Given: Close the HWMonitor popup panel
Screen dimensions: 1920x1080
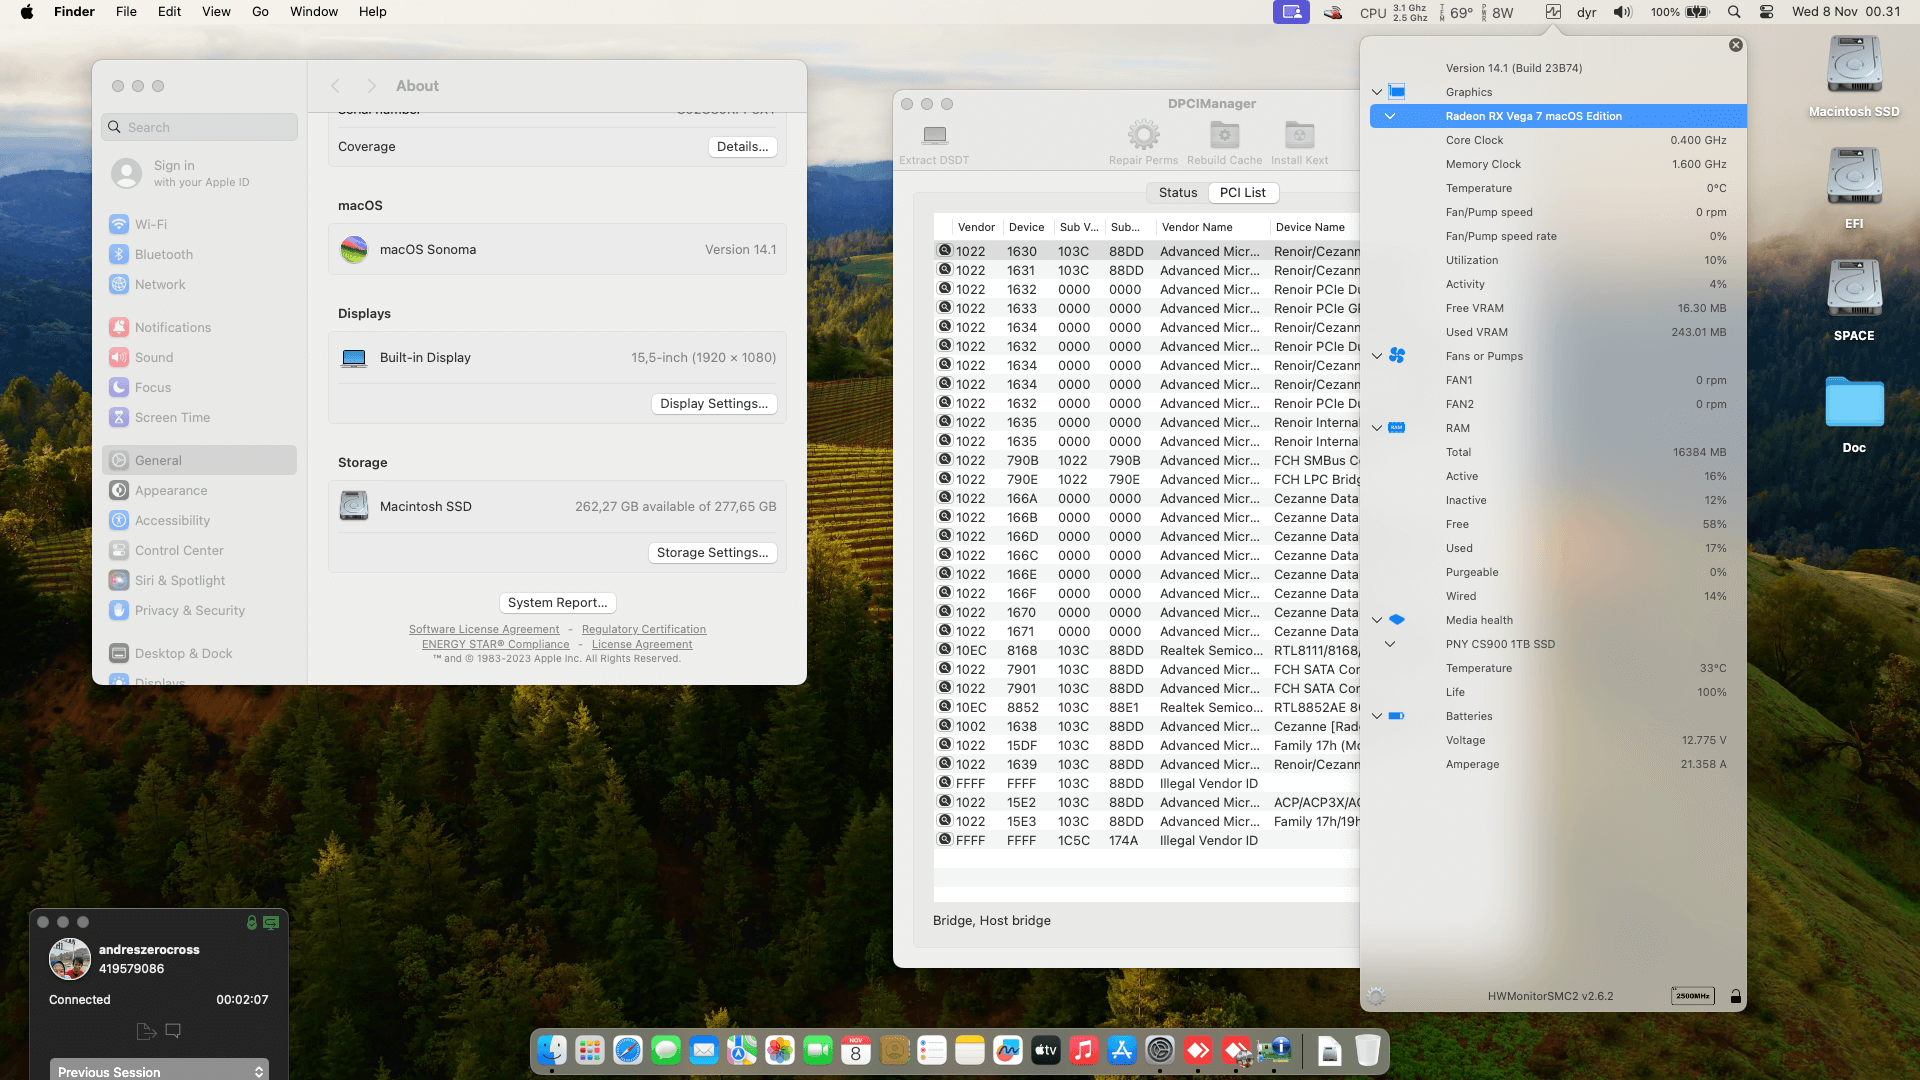Looking at the screenshot, I should [x=1736, y=45].
